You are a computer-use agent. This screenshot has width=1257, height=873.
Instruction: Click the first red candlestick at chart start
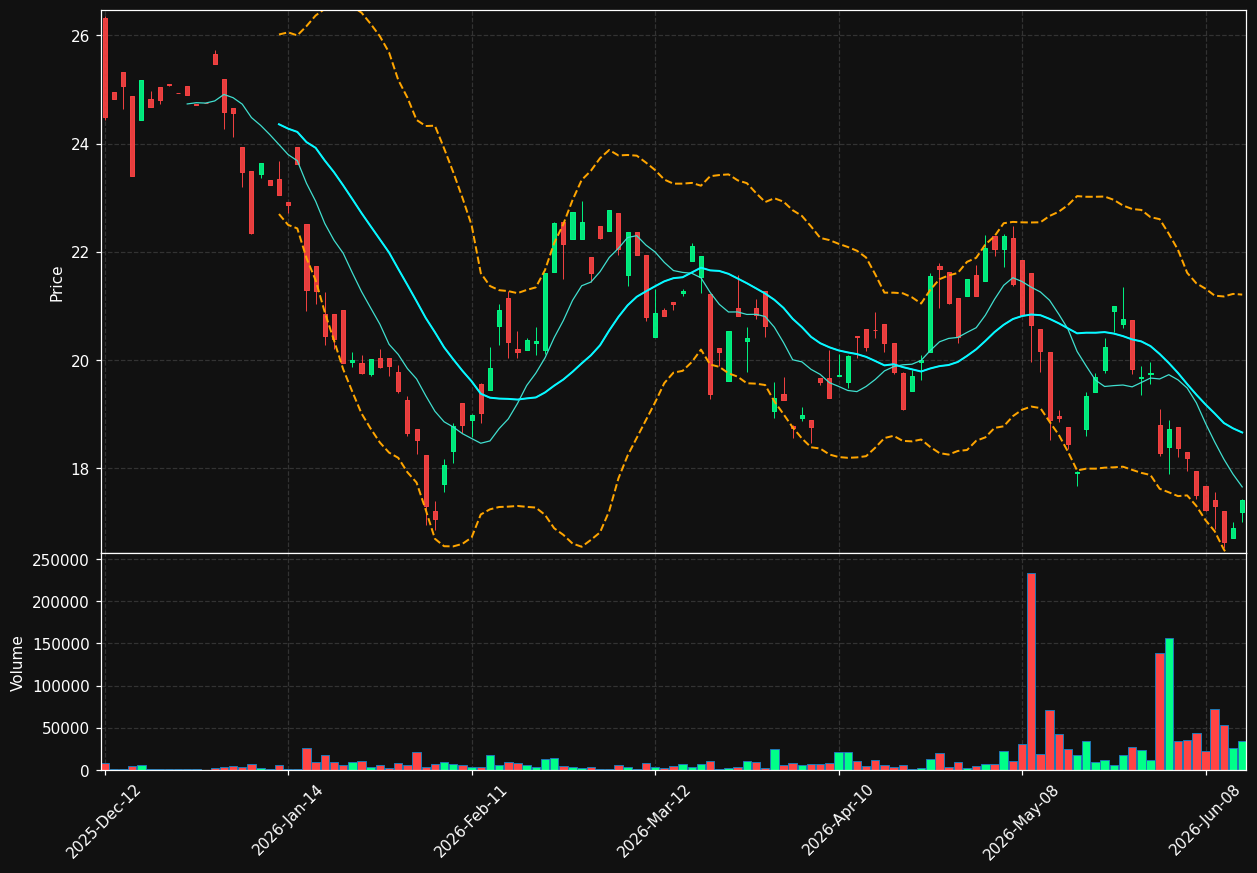(x=105, y=68)
